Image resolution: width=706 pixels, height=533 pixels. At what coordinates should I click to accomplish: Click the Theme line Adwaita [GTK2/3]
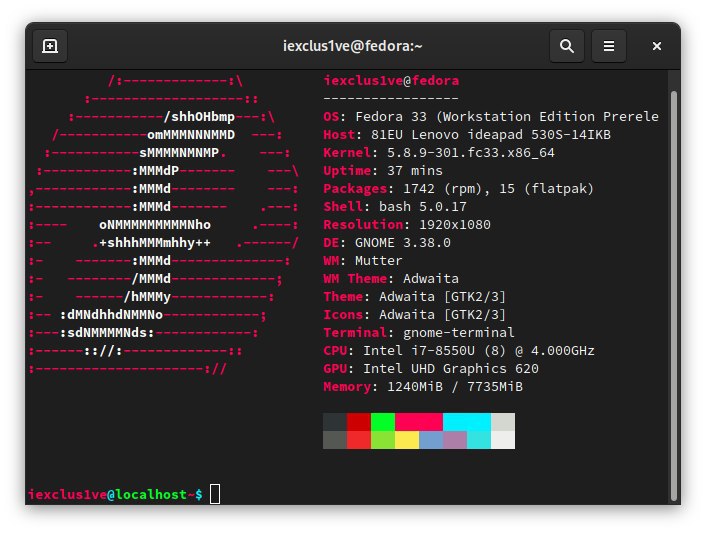[x=415, y=297]
